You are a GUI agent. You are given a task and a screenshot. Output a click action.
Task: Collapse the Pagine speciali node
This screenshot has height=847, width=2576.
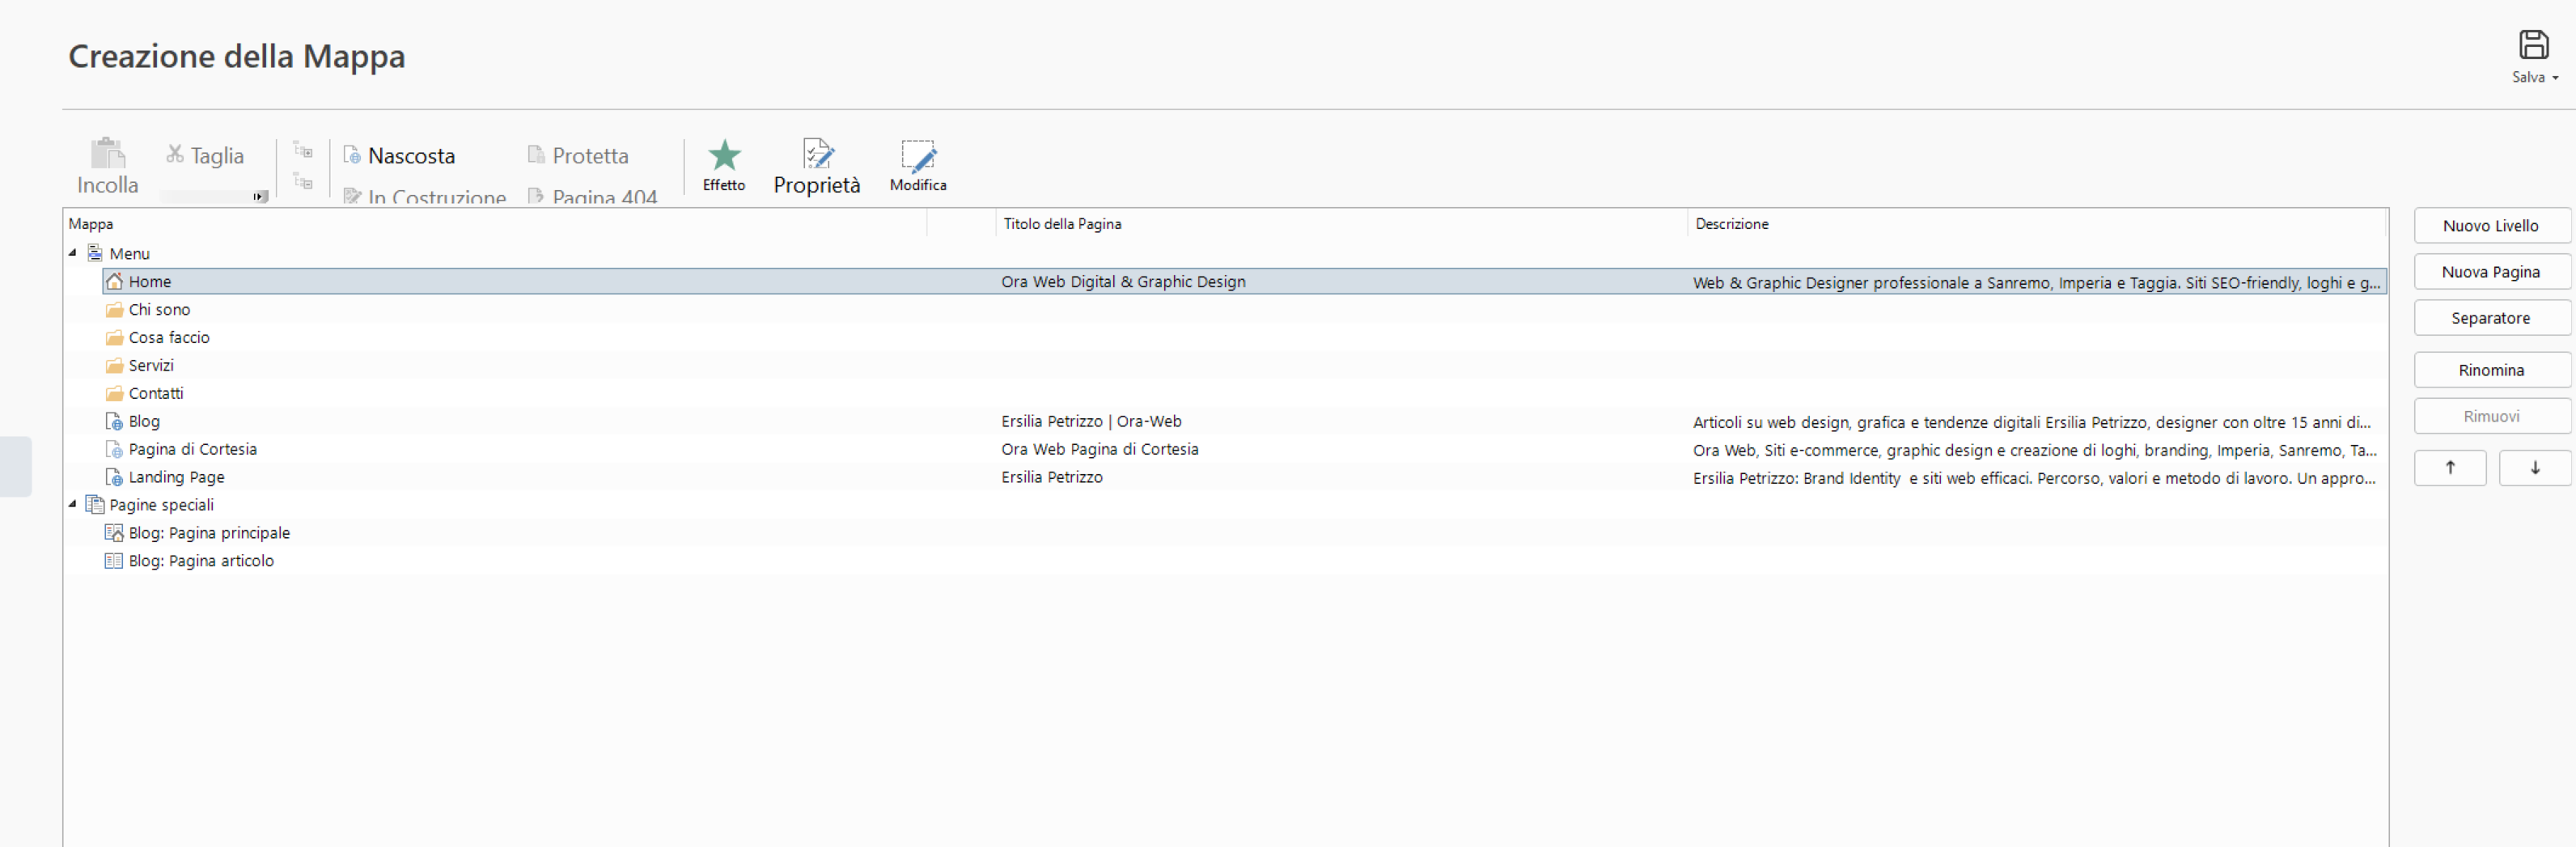pos(73,505)
